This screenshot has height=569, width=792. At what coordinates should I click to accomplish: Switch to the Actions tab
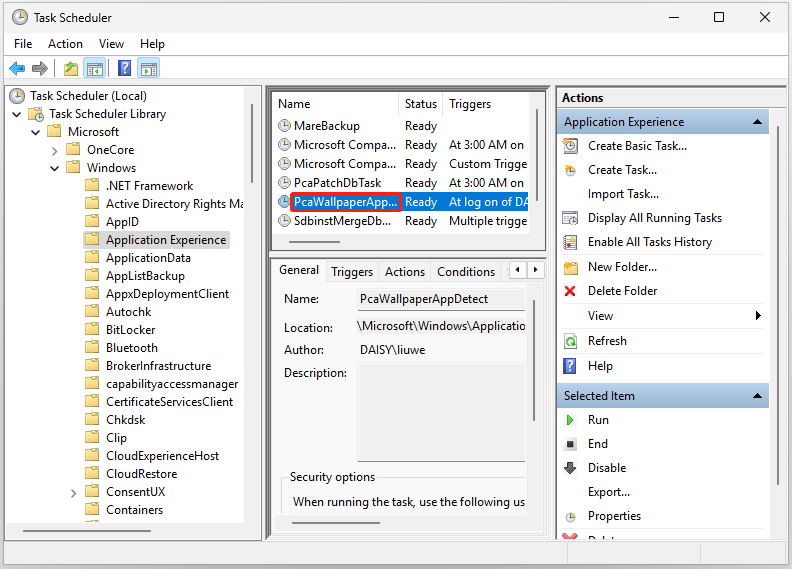pos(405,272)
